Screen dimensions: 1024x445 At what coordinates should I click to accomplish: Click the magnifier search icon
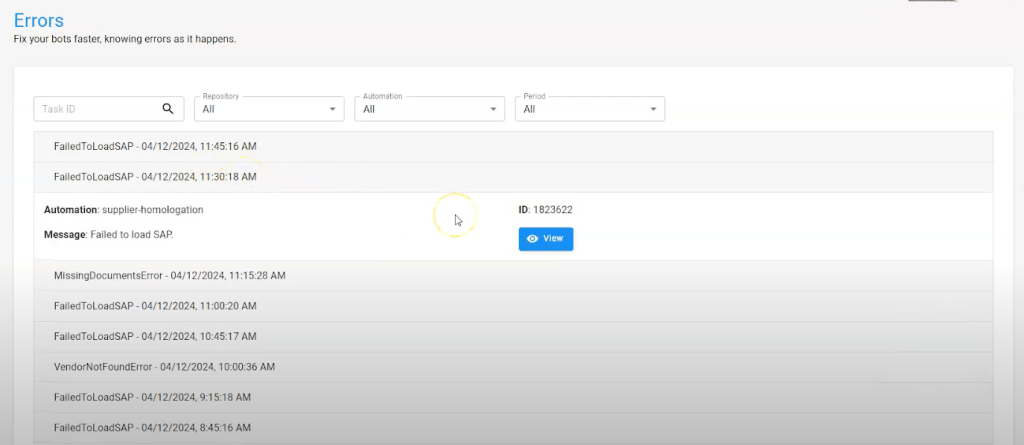click(x=168, y=109)
